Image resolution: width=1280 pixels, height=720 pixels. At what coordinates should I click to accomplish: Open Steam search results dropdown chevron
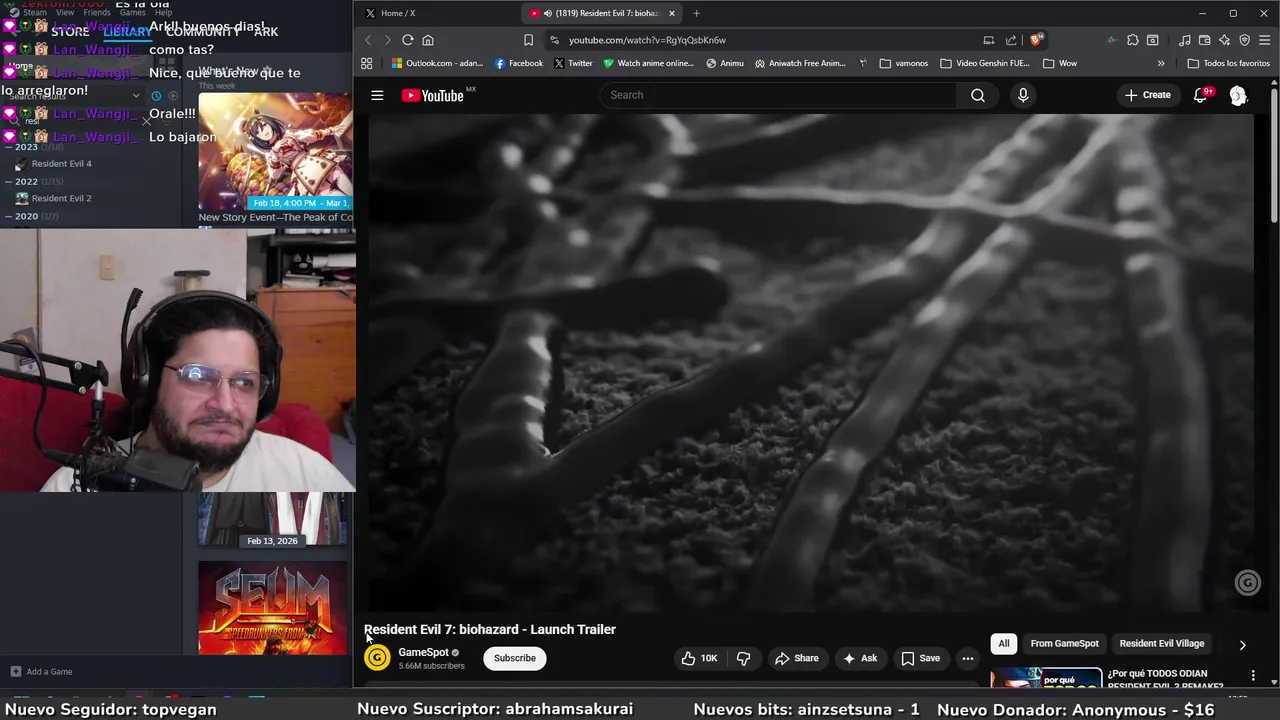pos(136,96)
